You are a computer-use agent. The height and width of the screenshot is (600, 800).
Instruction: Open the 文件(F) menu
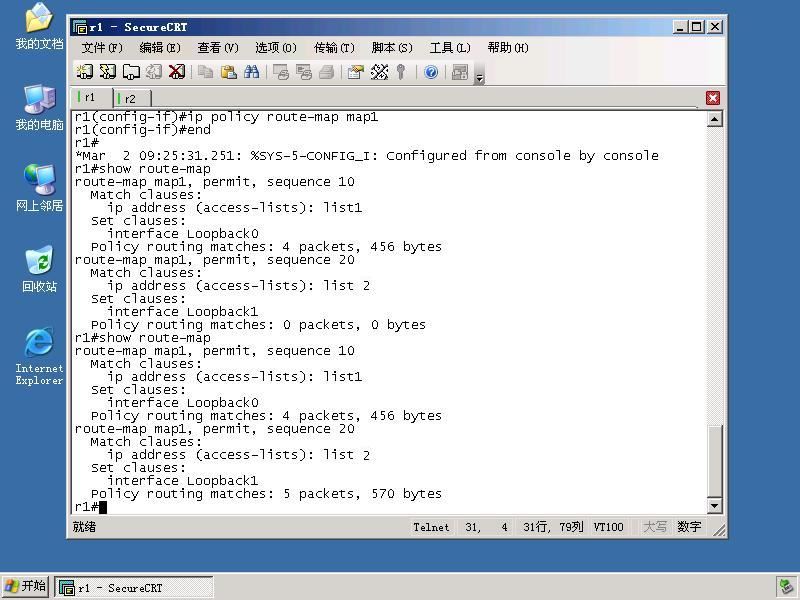tap(102, 48)
